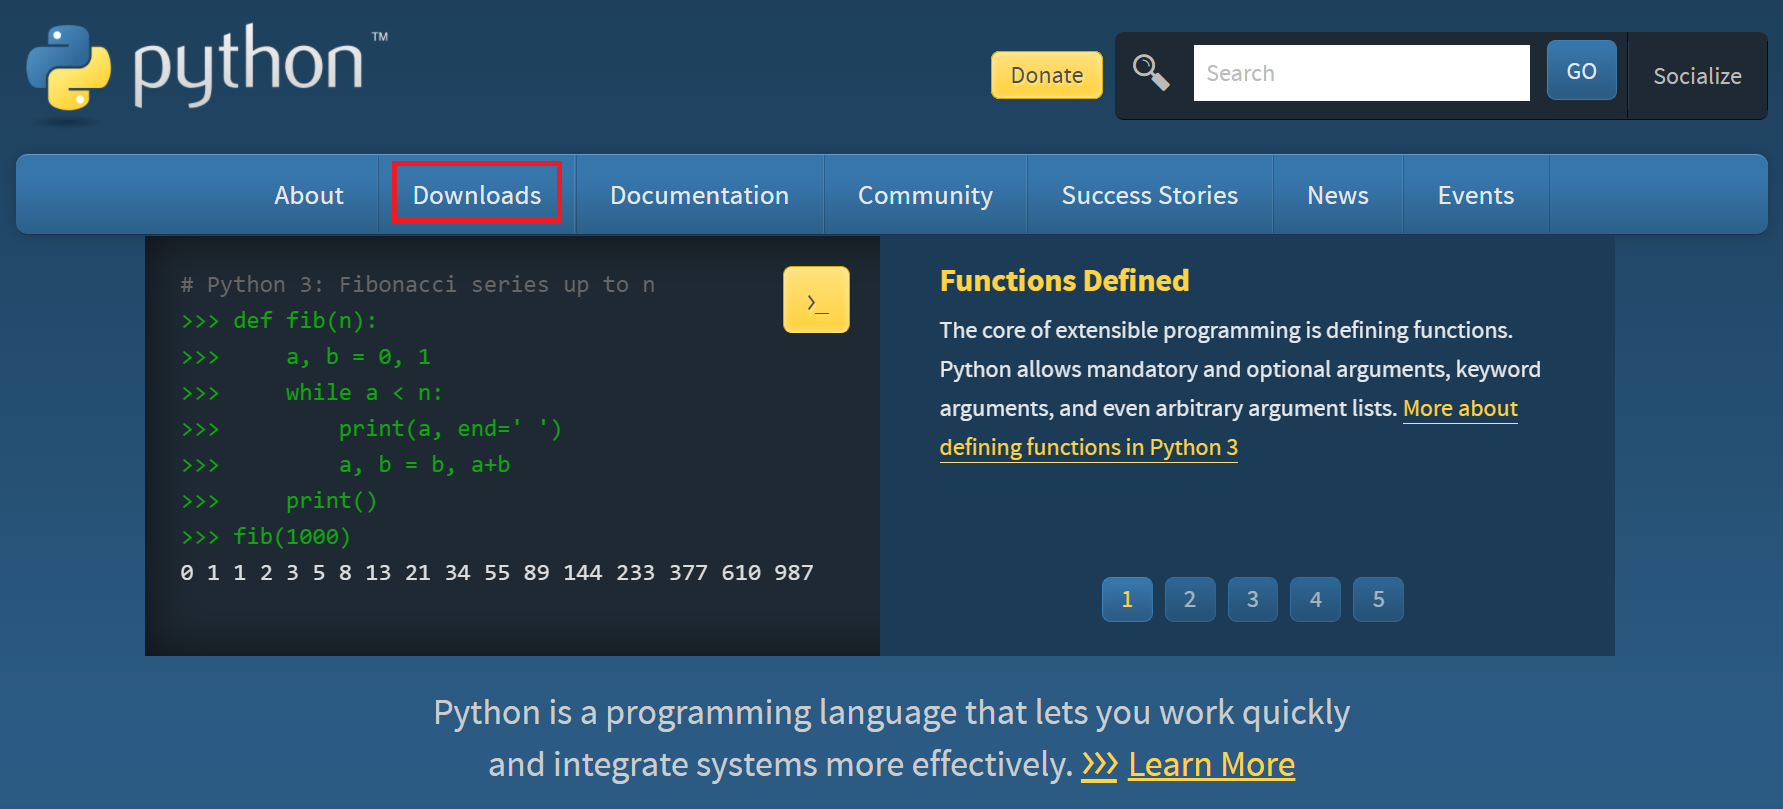Image resolution: width=1783 pixels, height=809 pixels.
Task: Switch to slide 2 of the carousel
Action: pyautogui.click(x=1190, y=599)
